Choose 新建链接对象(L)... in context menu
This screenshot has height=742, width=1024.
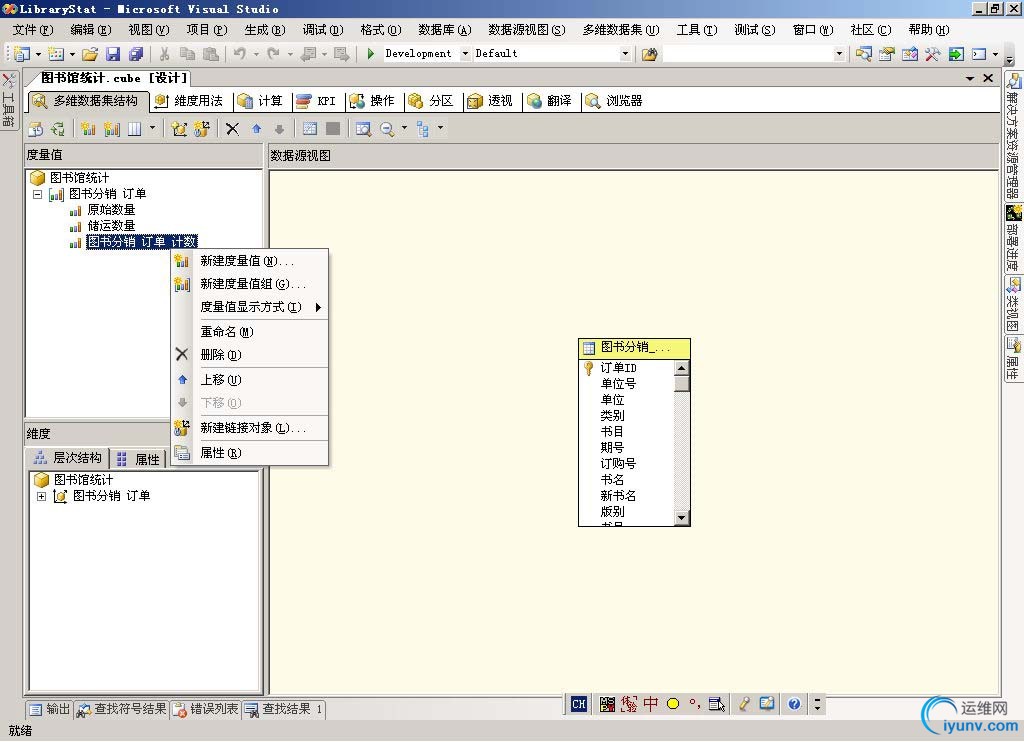pyautogui.click(x=249, y=428)
